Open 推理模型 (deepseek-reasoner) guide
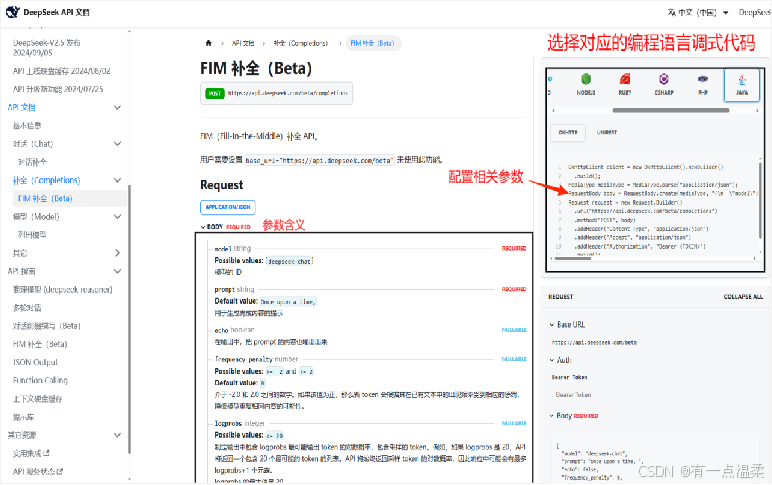Viewport: 772px width, 485px height. 63,290
